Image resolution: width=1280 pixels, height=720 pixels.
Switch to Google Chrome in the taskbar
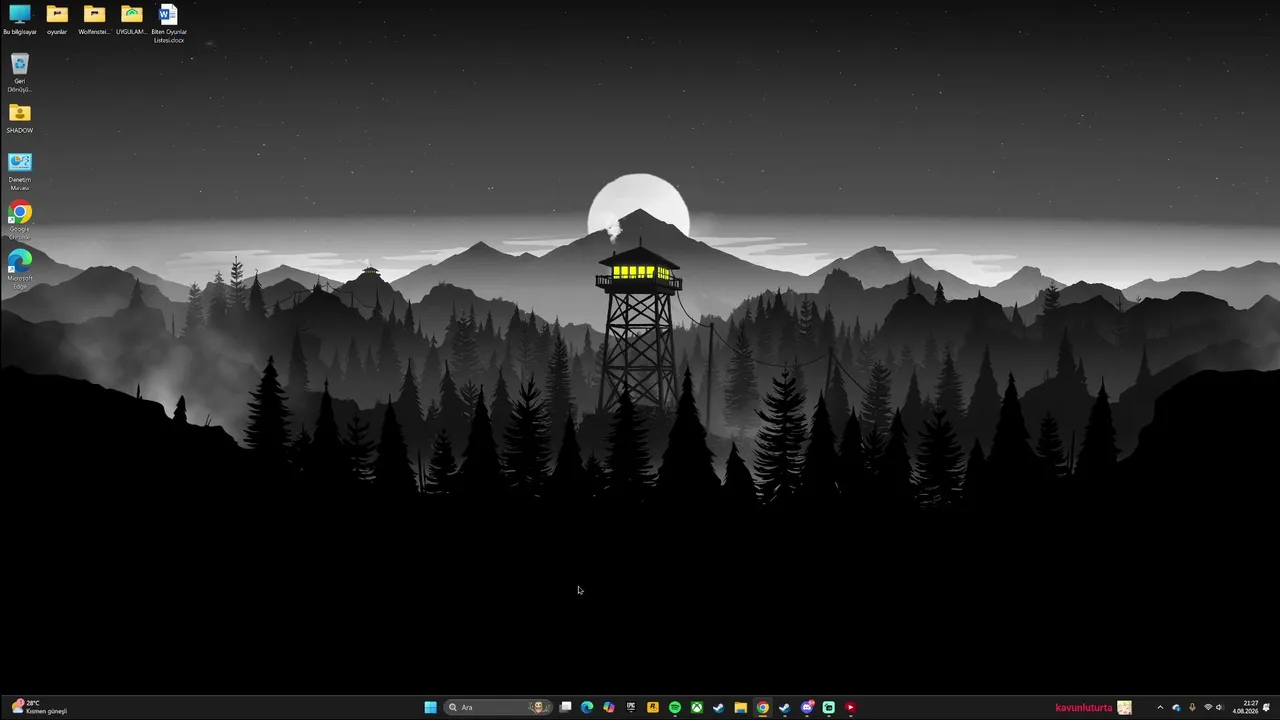762,708
